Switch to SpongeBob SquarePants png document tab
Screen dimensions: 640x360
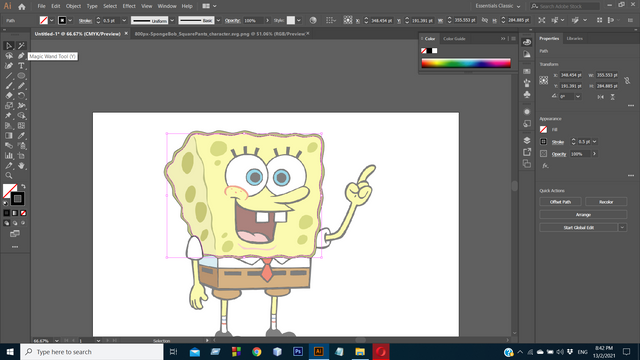(220, 34)
